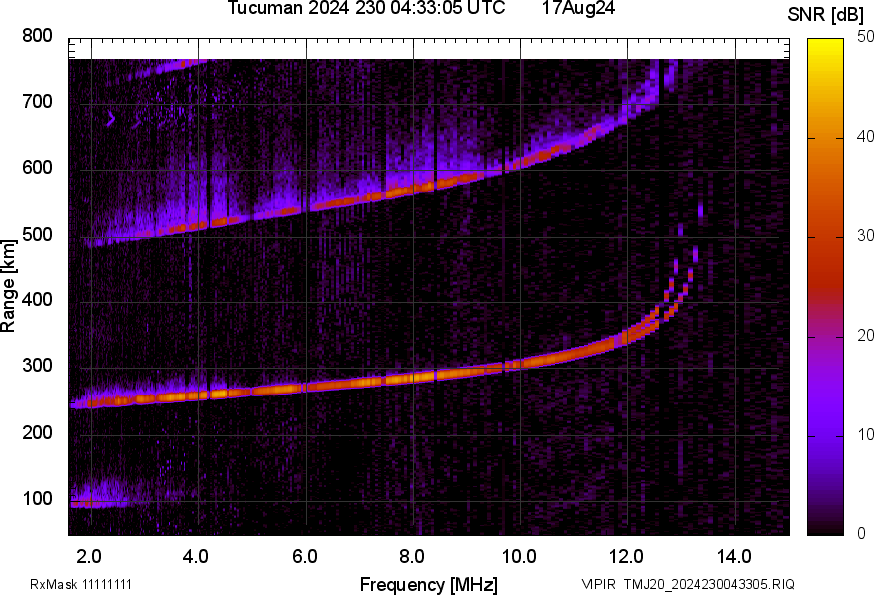Image resolution: width=874 pixels, height=595 pixels.
Task: Click the range tick label '800'
Action: (37, 36)
